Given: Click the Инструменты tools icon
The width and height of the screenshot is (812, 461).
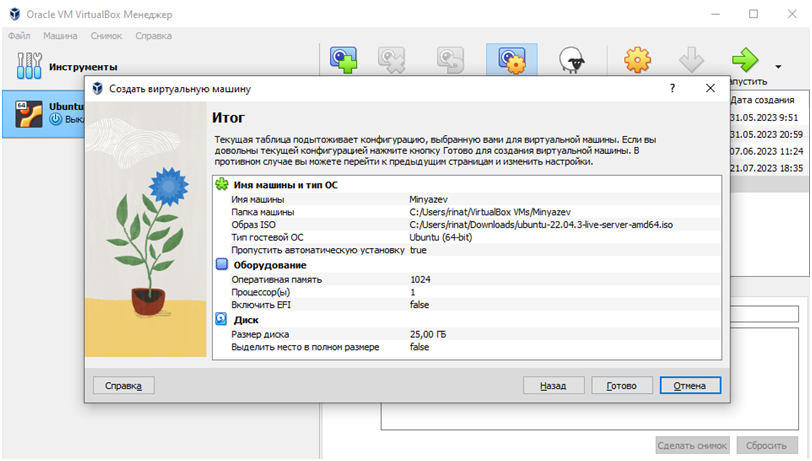Looking at the screenshot, I should click(29, 66).
